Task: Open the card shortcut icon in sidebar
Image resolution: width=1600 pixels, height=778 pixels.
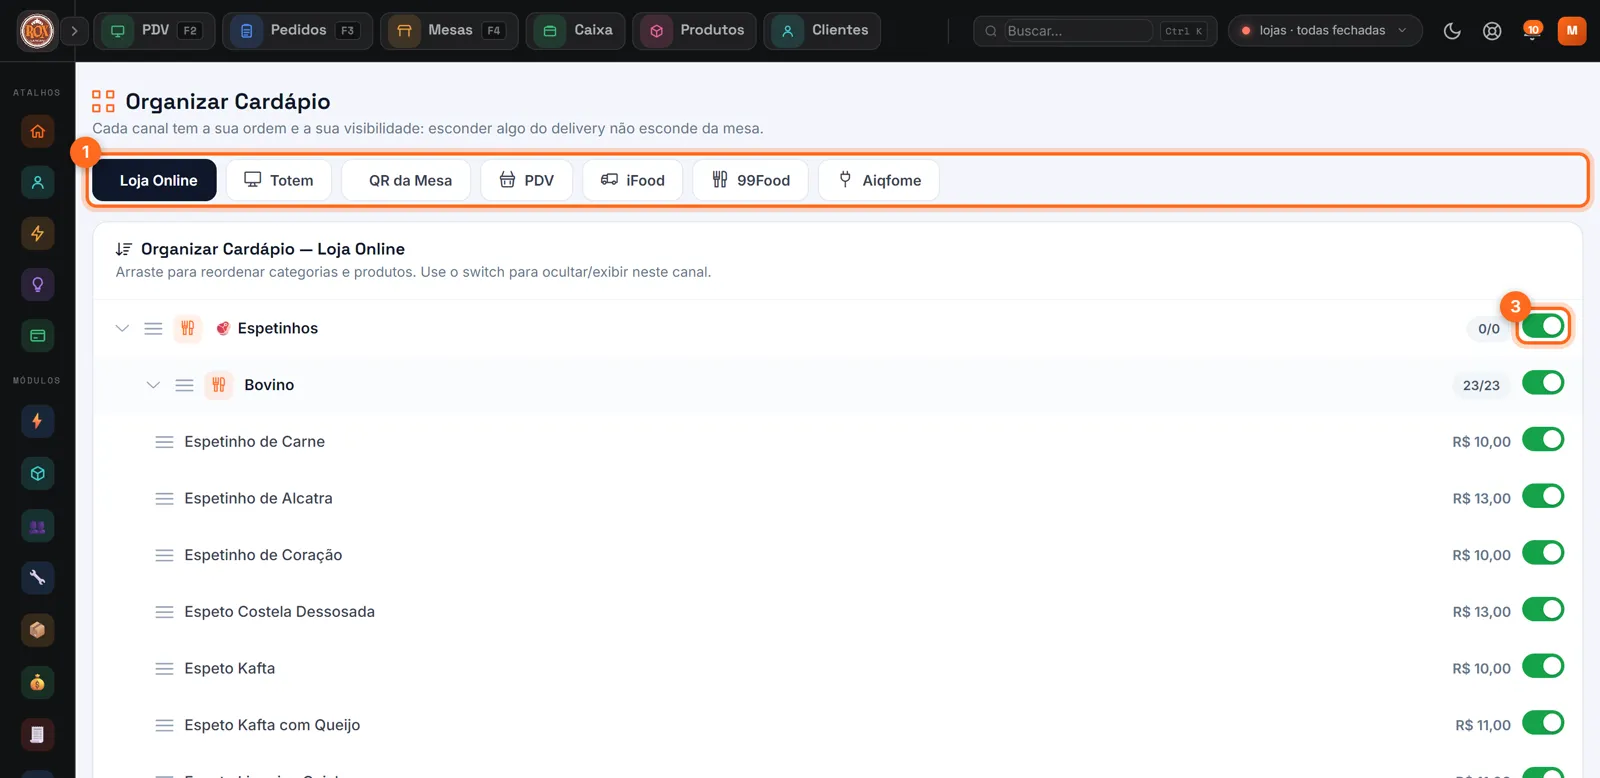Action: [x=37, y=336]
